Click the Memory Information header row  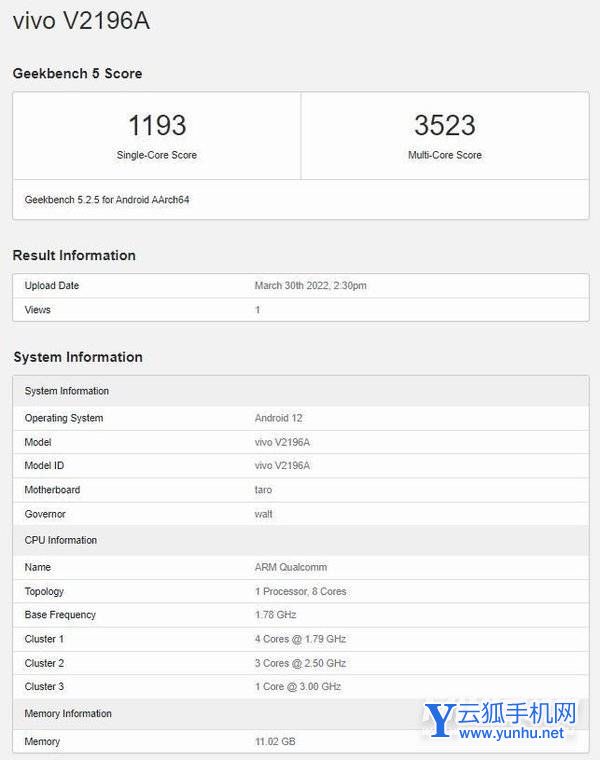(300, 713)
